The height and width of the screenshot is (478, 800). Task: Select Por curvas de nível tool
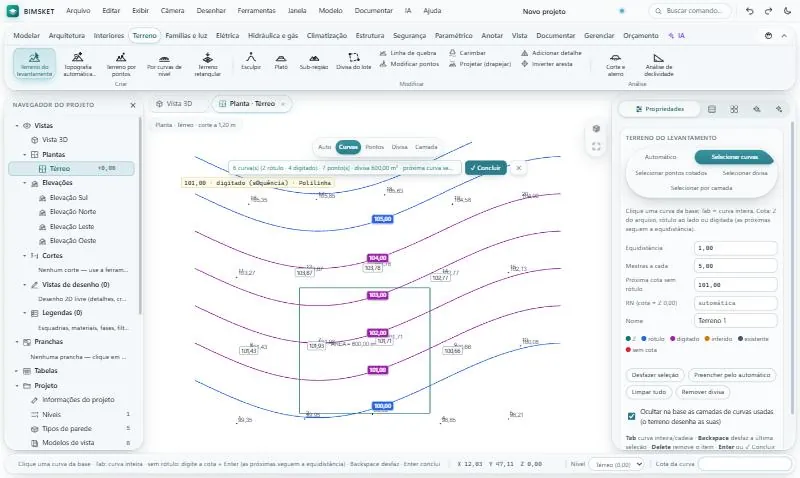point(164,64)
